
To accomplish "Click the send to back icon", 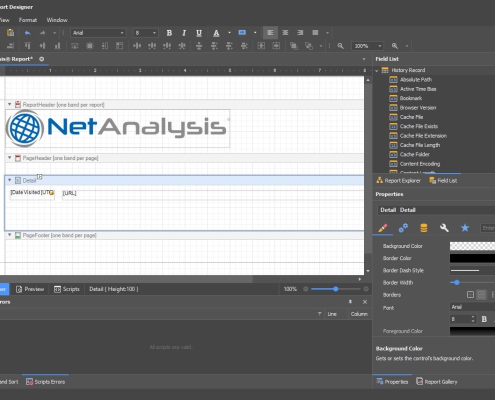I will point(309,46).
